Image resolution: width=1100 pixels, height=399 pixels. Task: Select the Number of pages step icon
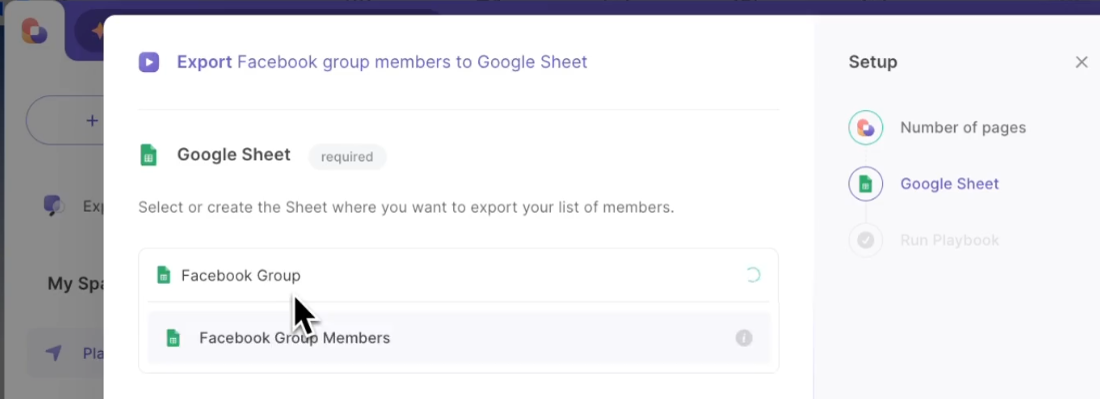tap(866, 128)
